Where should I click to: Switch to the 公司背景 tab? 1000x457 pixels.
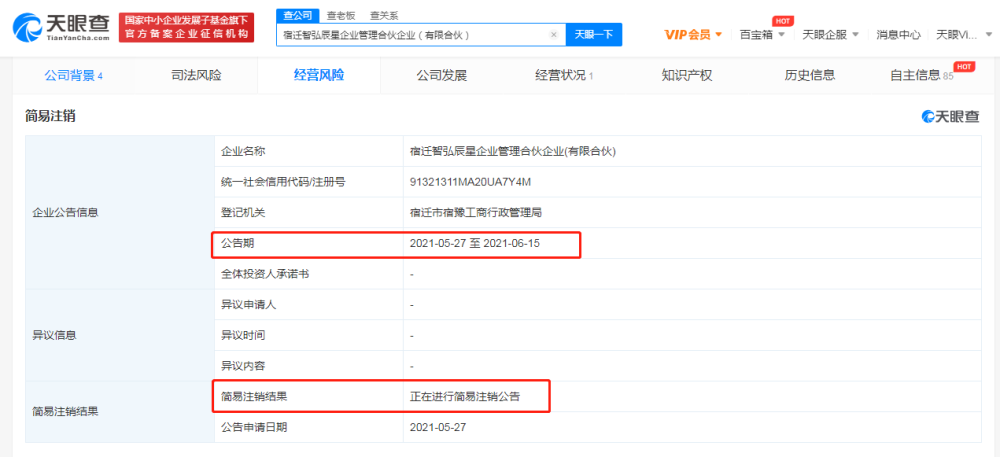pos(73,75)
